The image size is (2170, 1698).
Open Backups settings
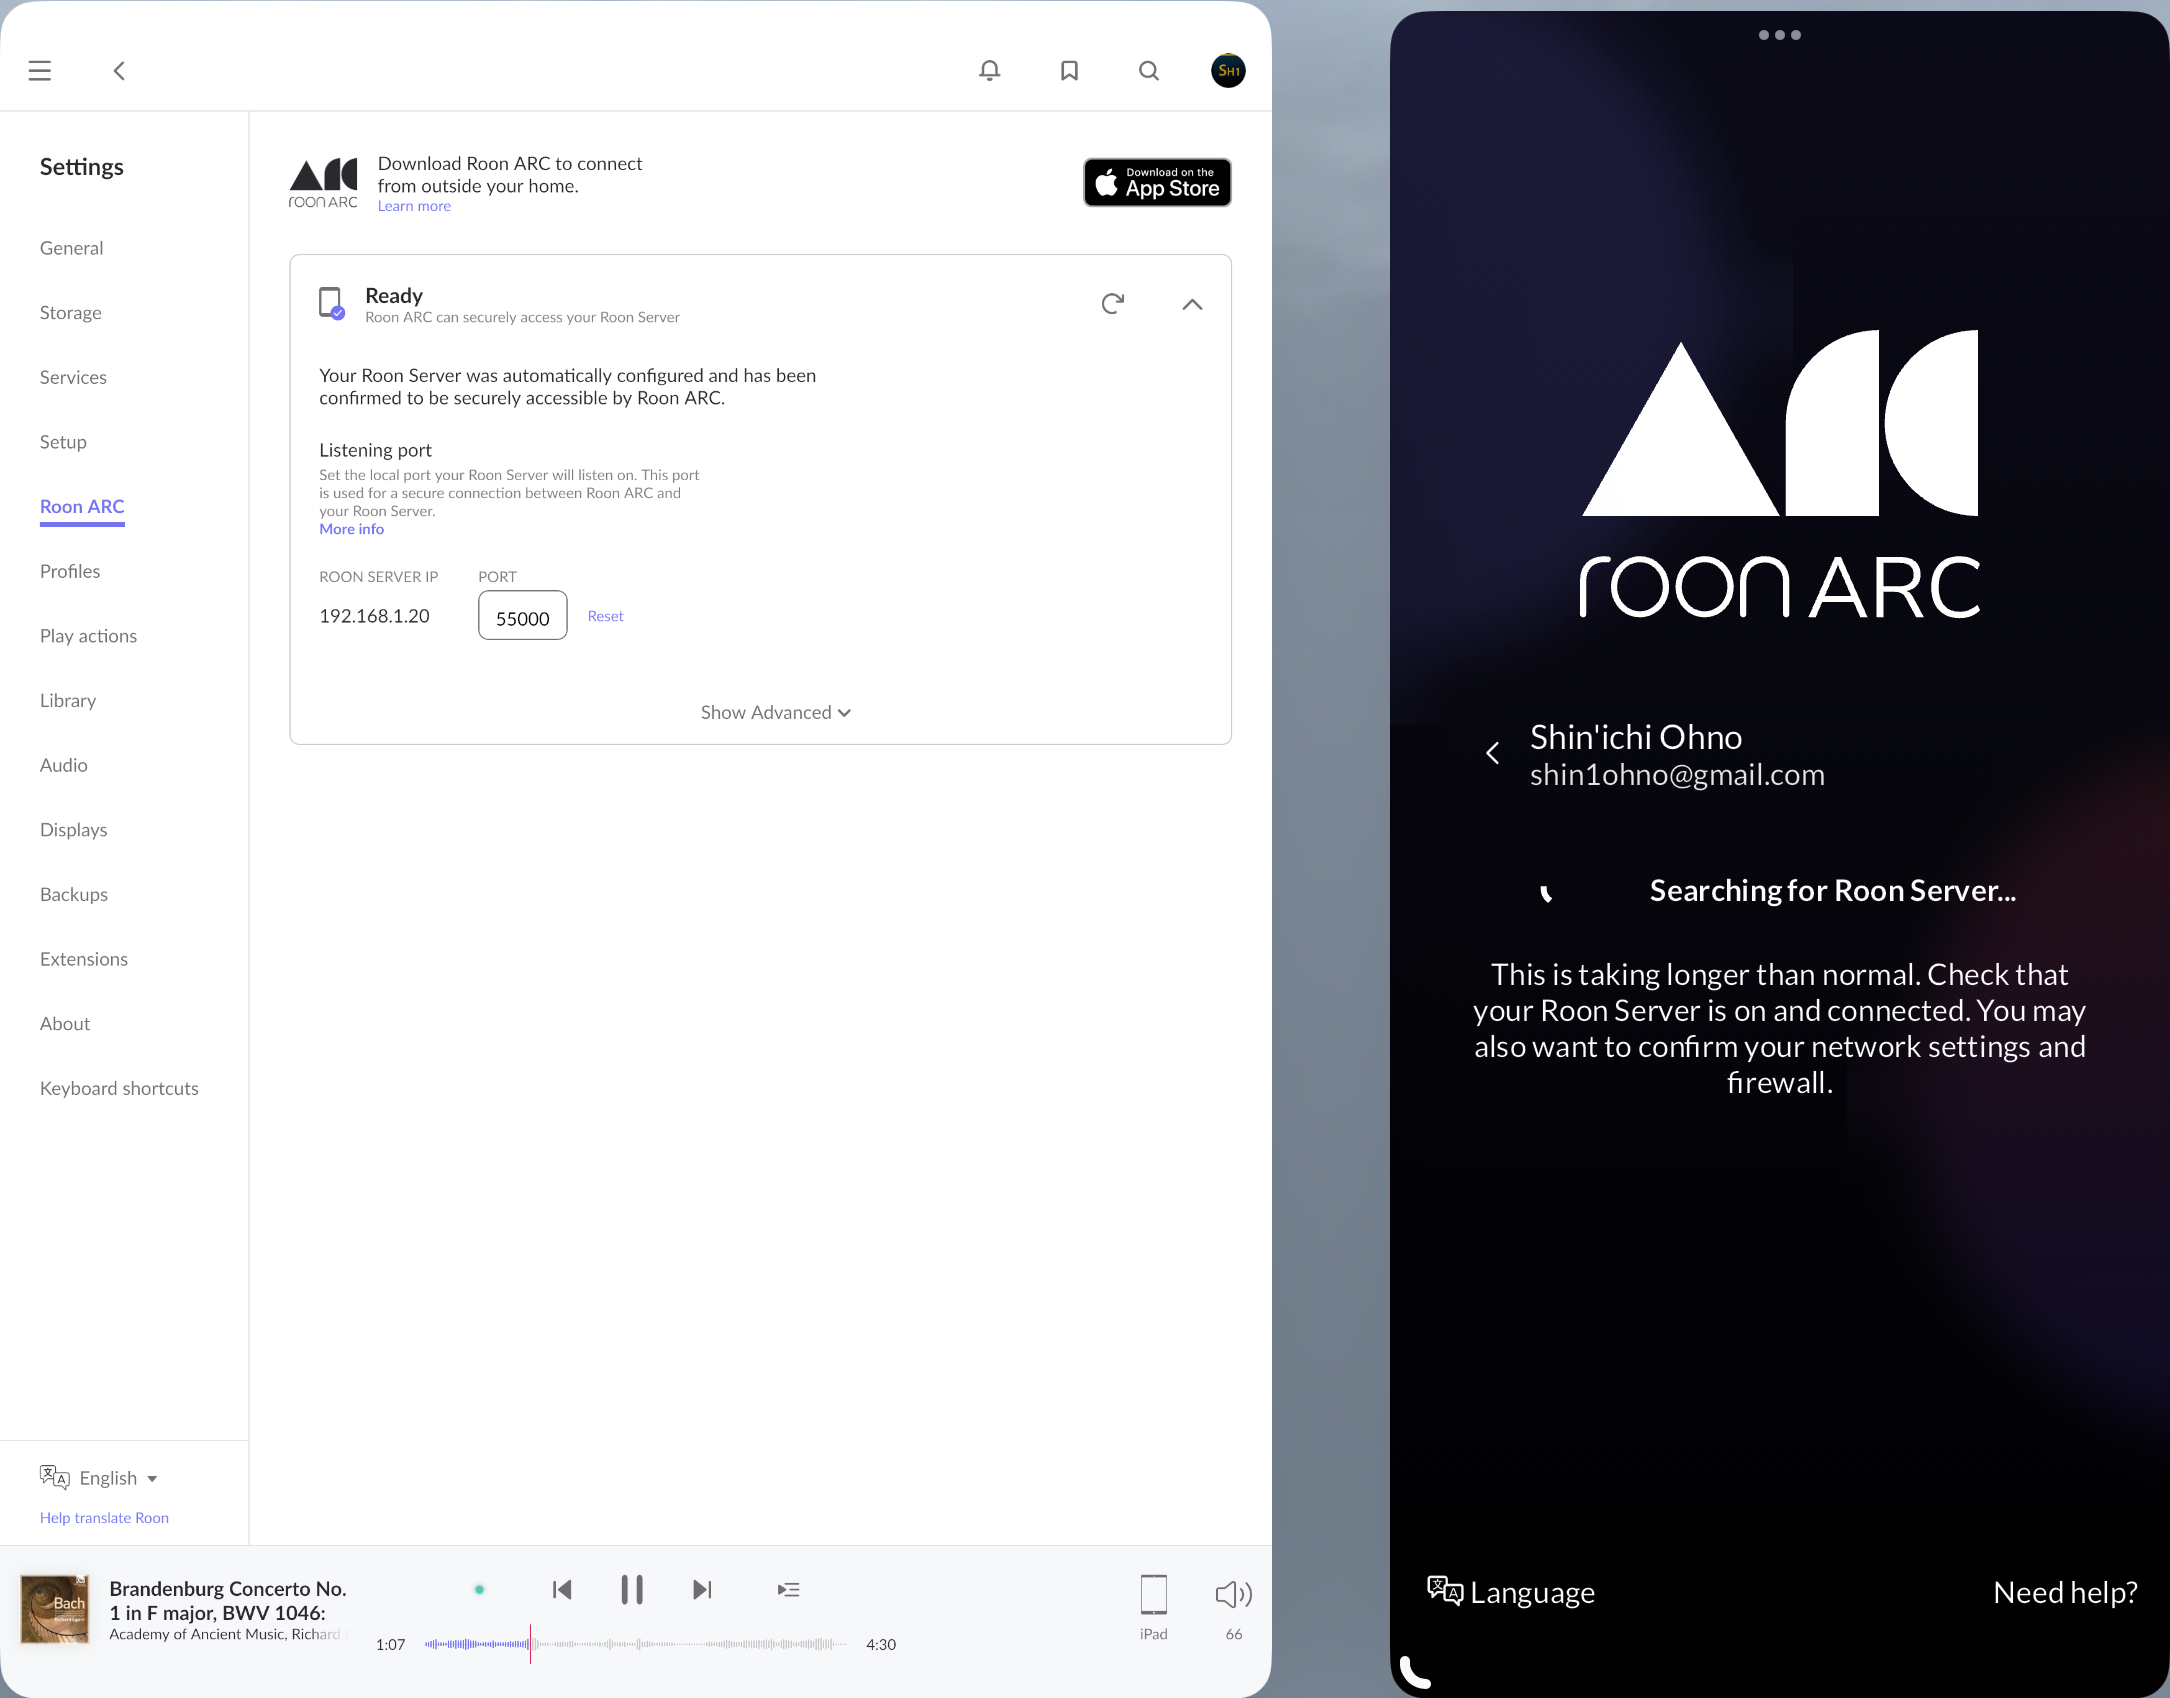(x=74, y=895)
